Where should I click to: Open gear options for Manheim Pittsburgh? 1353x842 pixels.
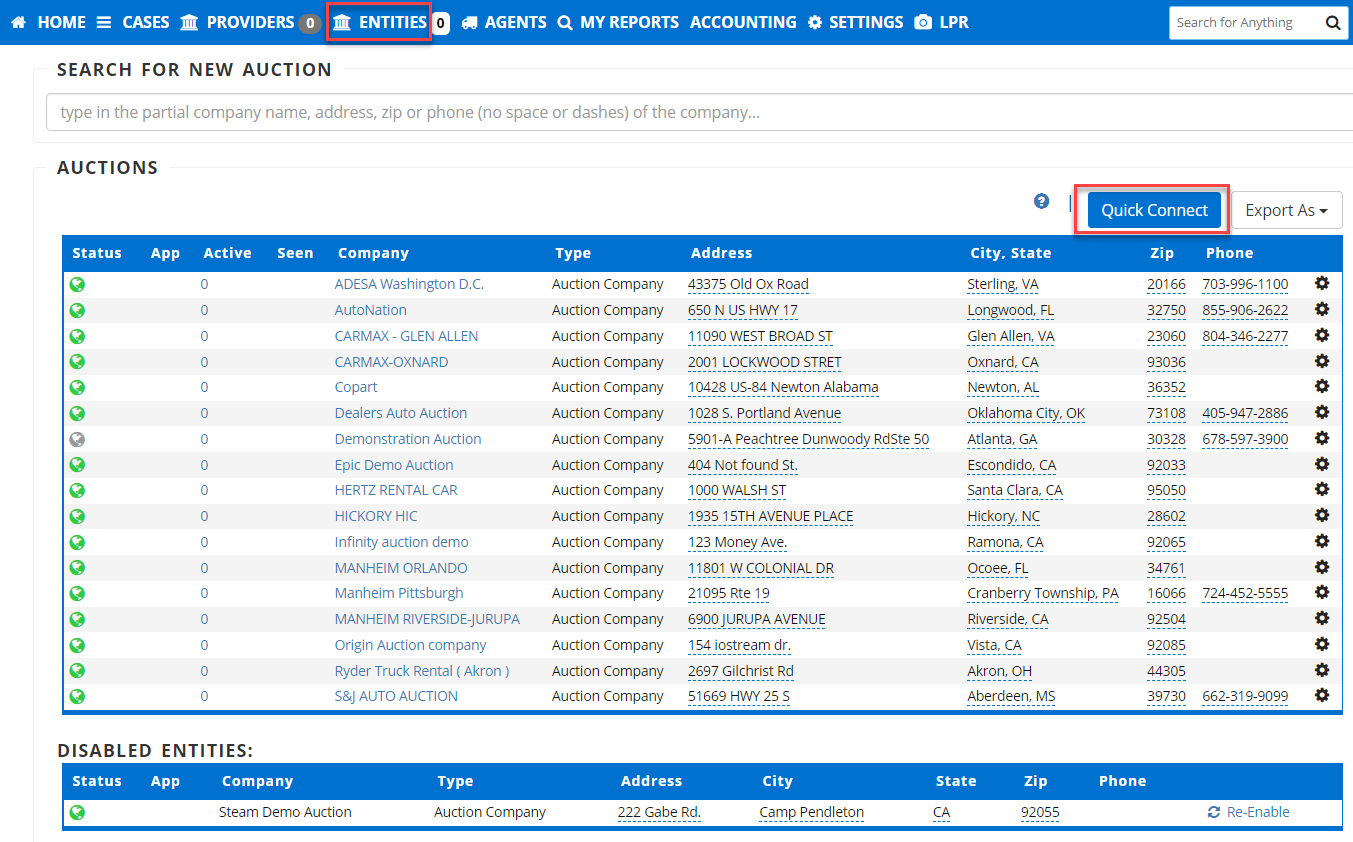pyautogui.click(x=1321, y=593)
